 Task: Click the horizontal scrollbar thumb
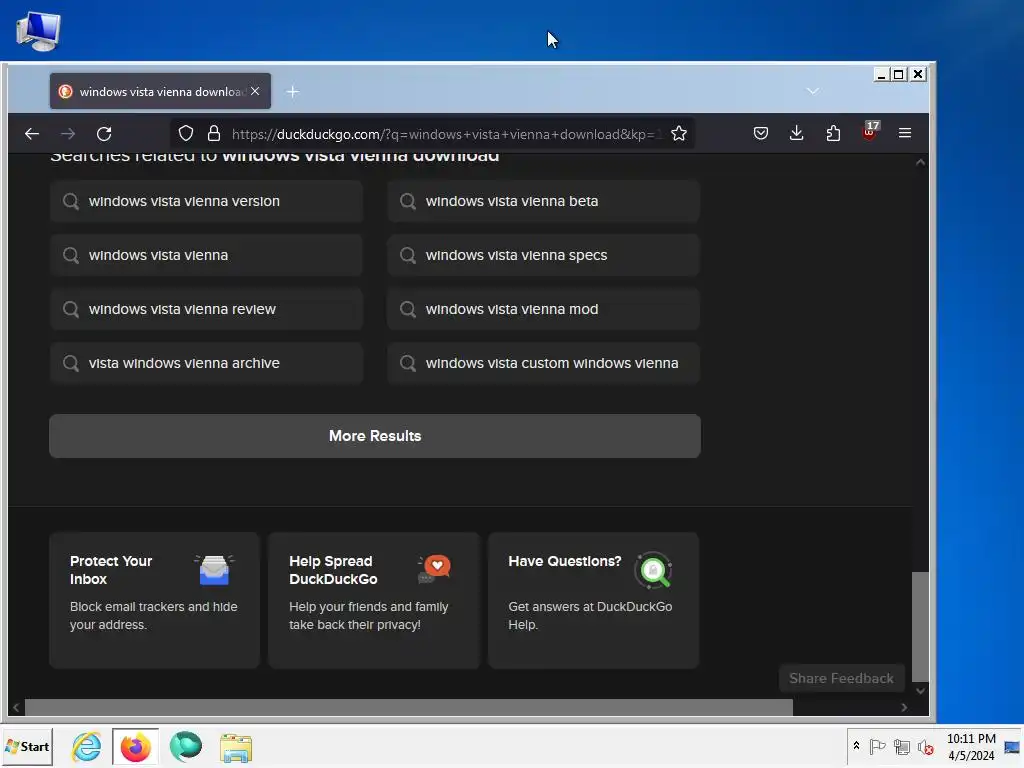click(409, 707)
